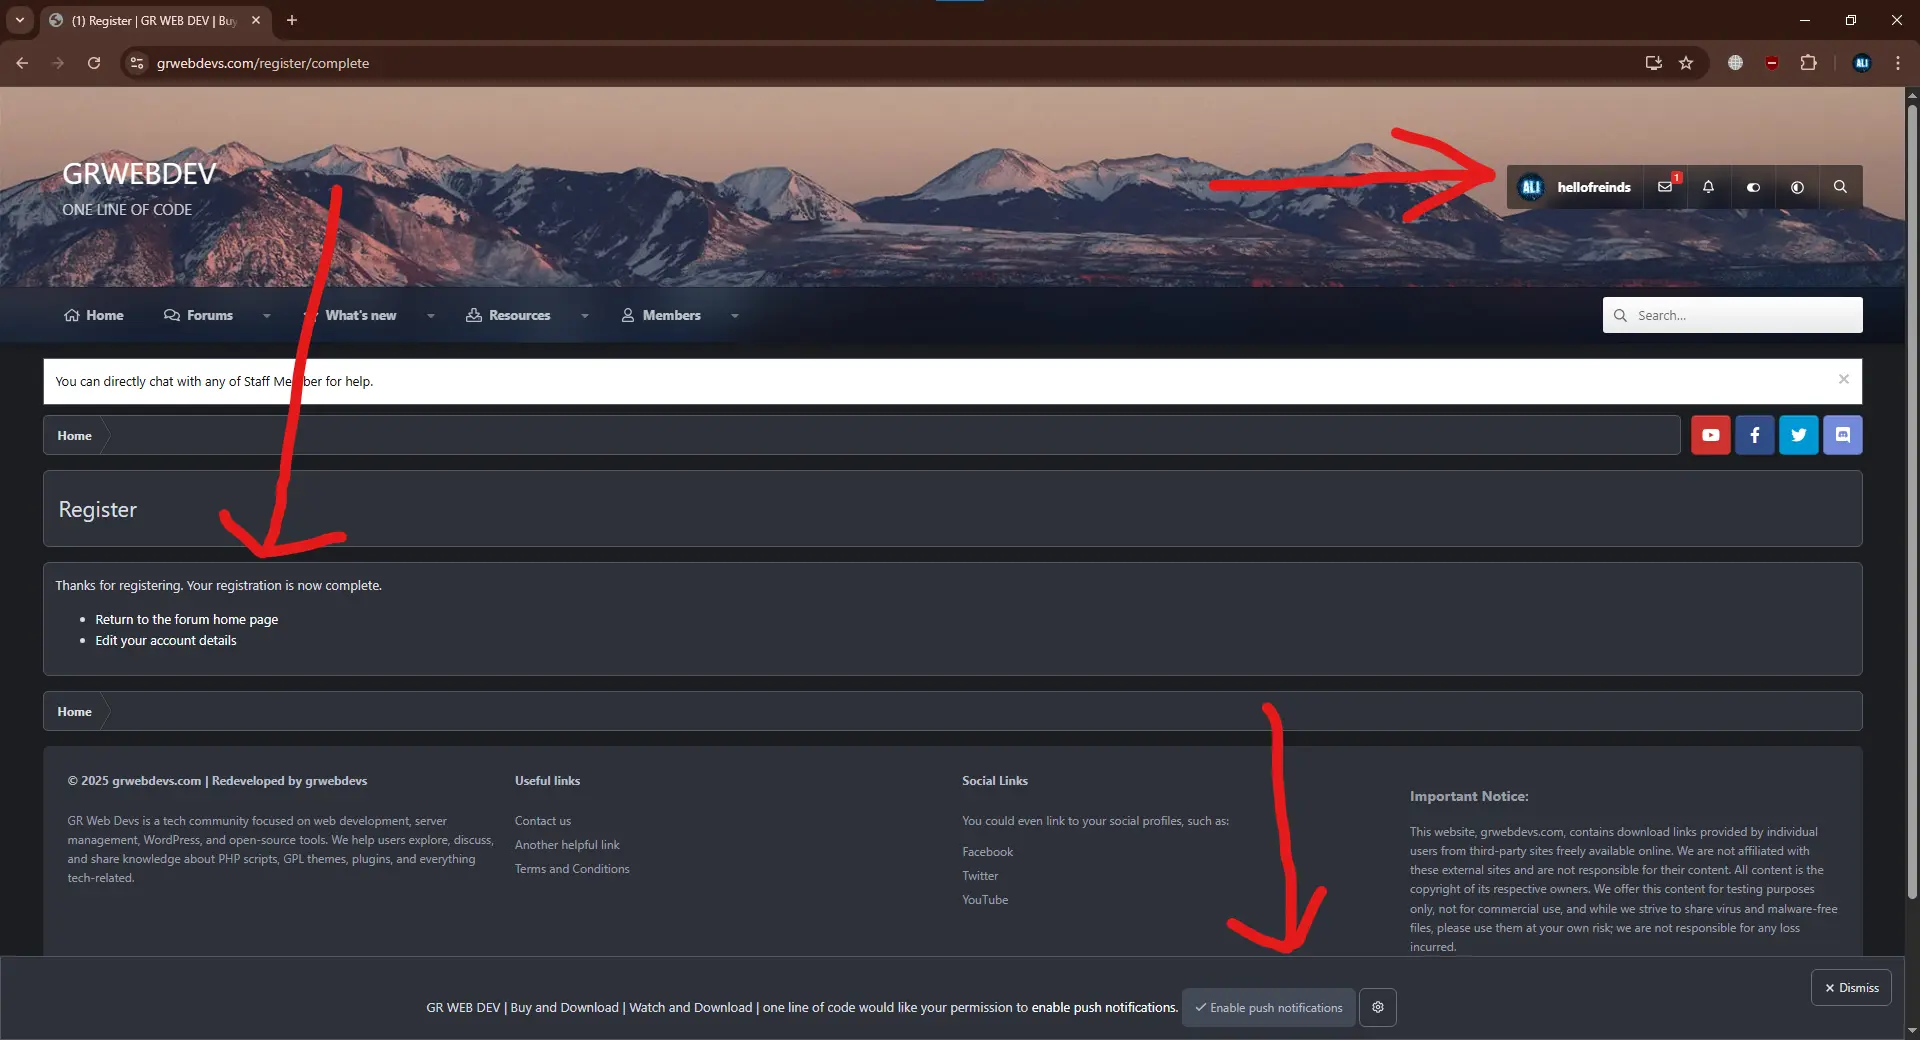Click the Facebook social button
Viewport: 1920px width, 1040px height.
(1754, 435)
